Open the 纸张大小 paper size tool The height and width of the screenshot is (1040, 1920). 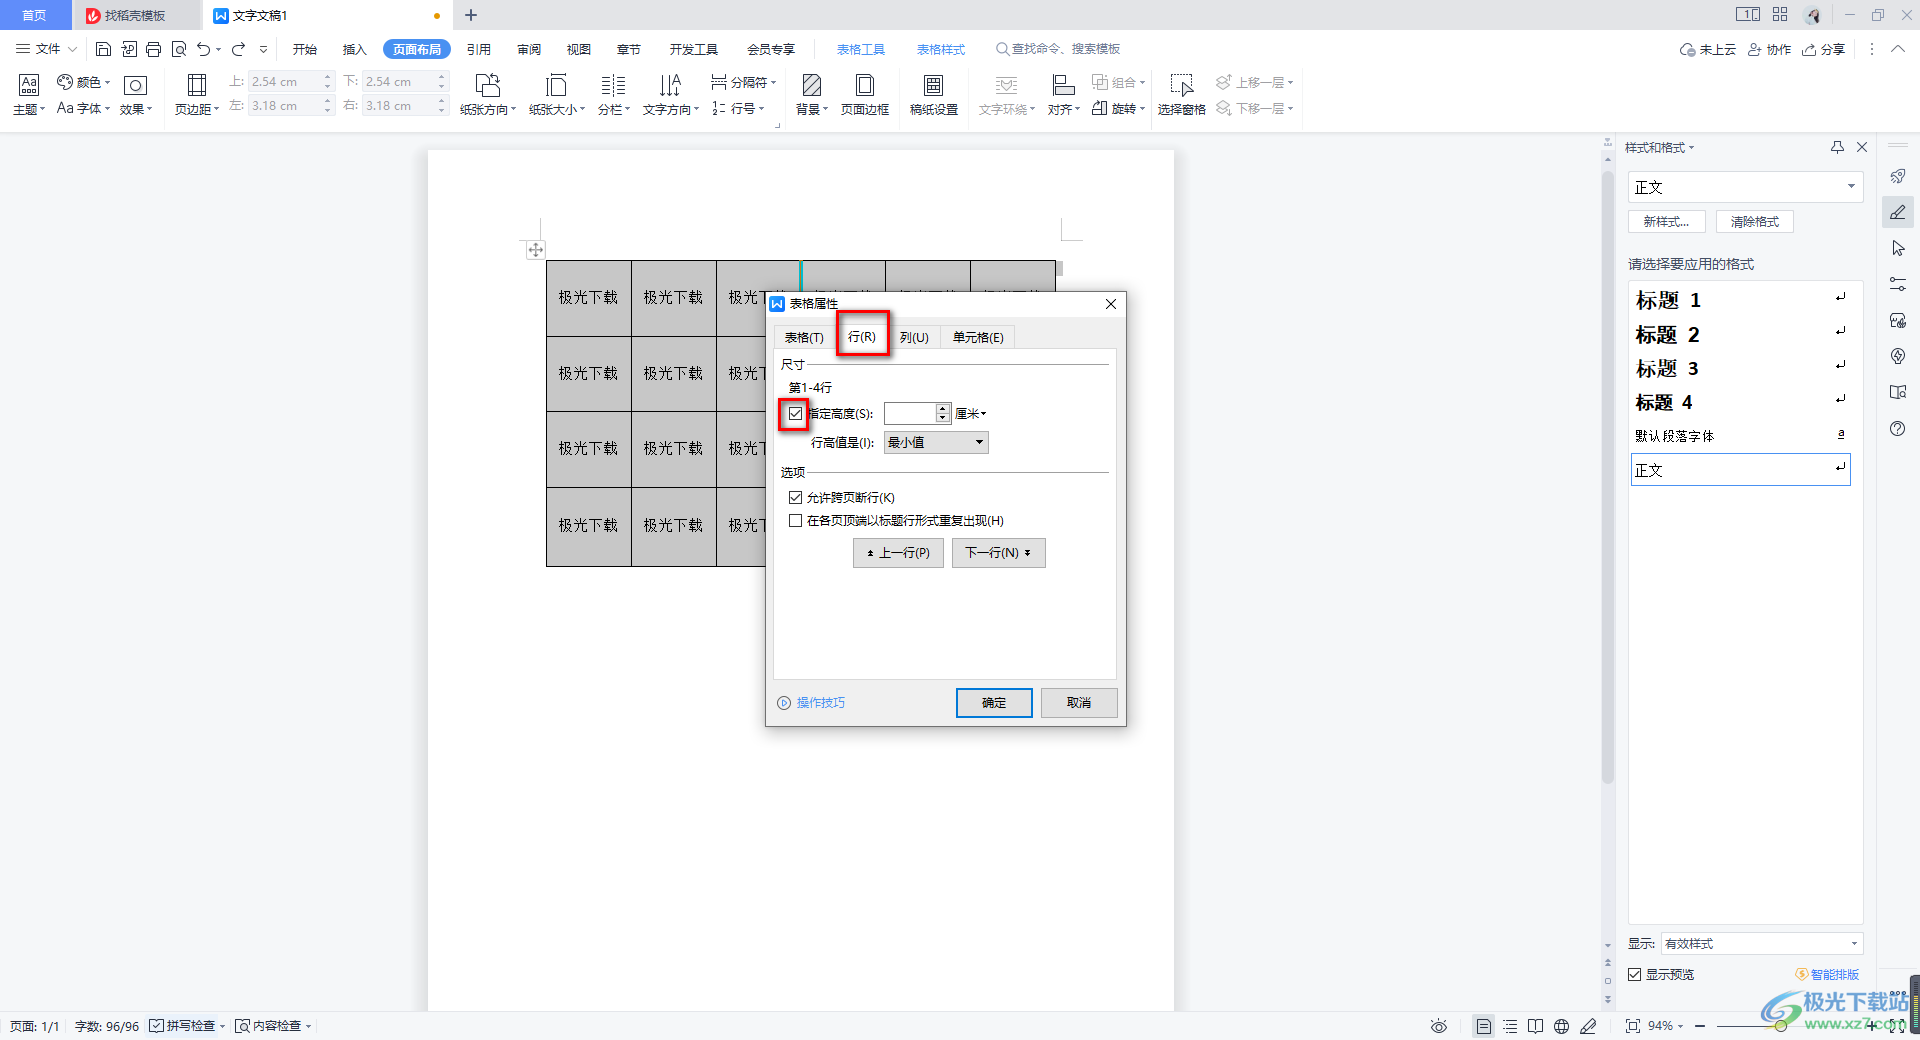point(557,94)
